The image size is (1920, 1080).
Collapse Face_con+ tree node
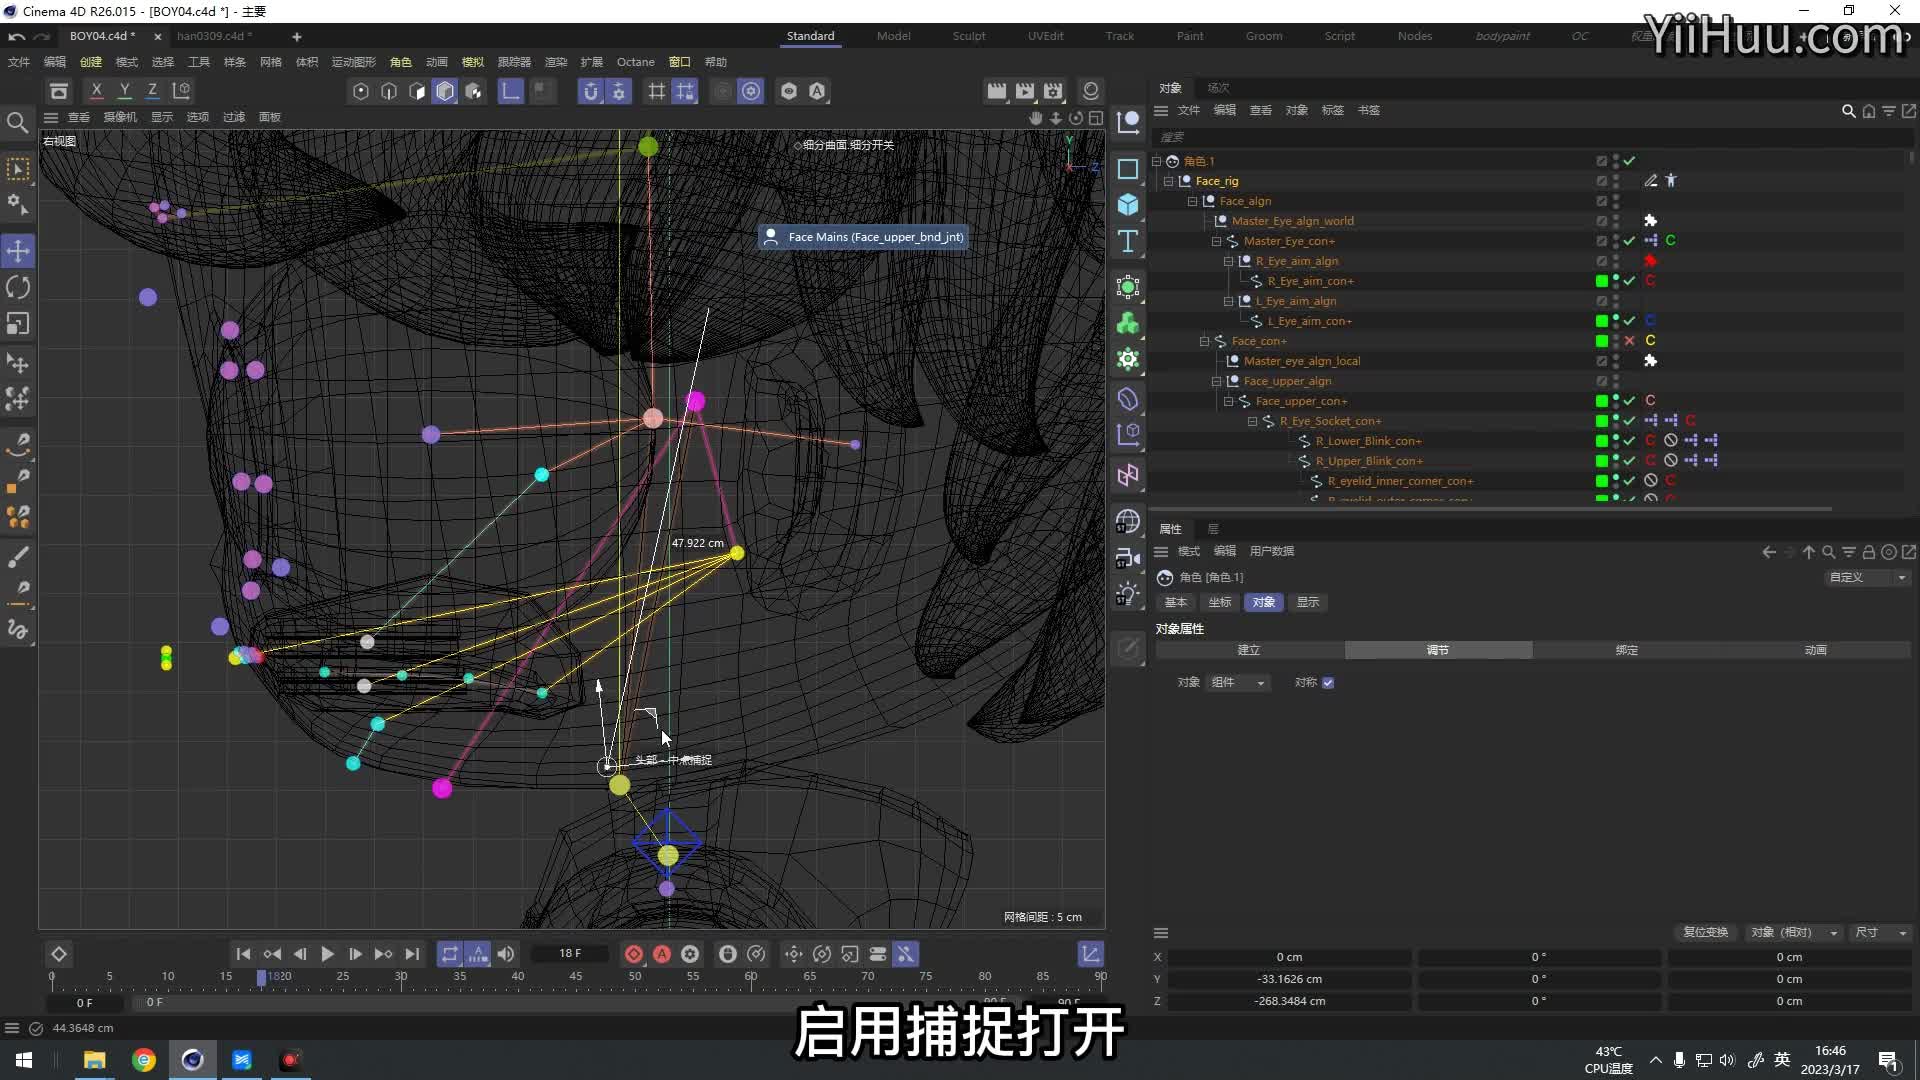[1205, 341]
